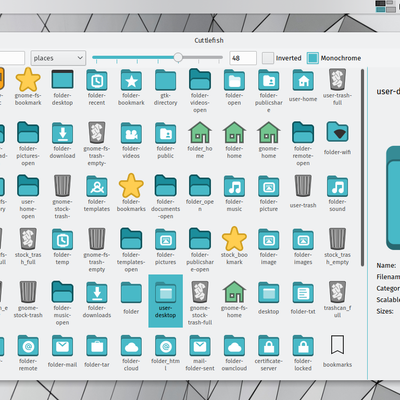The height and width of the screenshot is (400, 400).
Task: Select the folder-music-open icon
Action: (x=62, y=292)
